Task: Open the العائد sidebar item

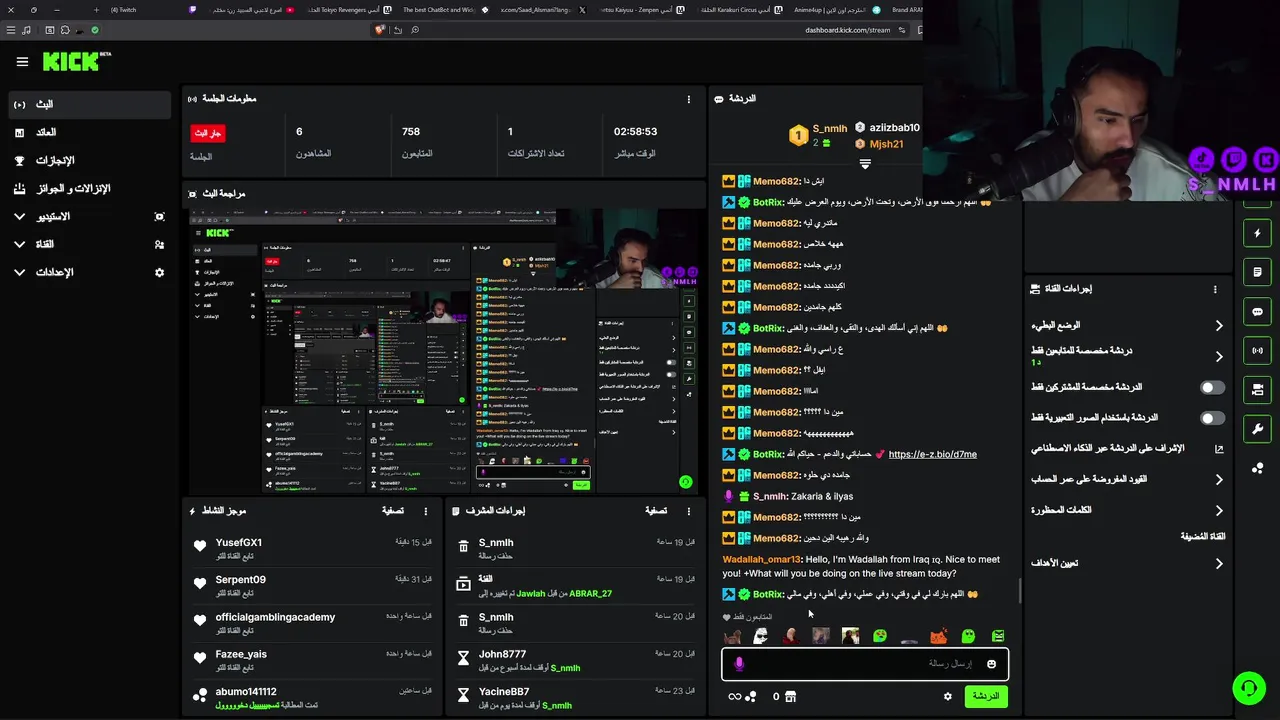Action: (90, 132)
